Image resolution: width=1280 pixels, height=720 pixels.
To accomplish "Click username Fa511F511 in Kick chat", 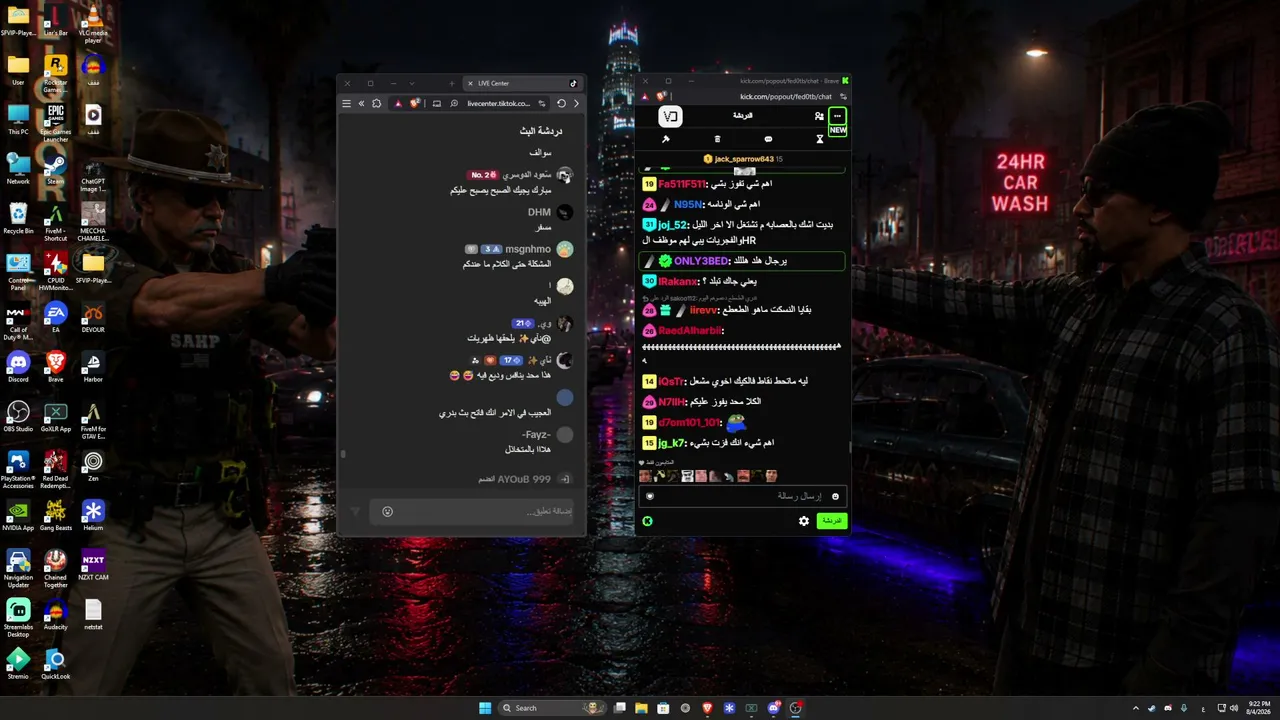I will click(682, 184).
